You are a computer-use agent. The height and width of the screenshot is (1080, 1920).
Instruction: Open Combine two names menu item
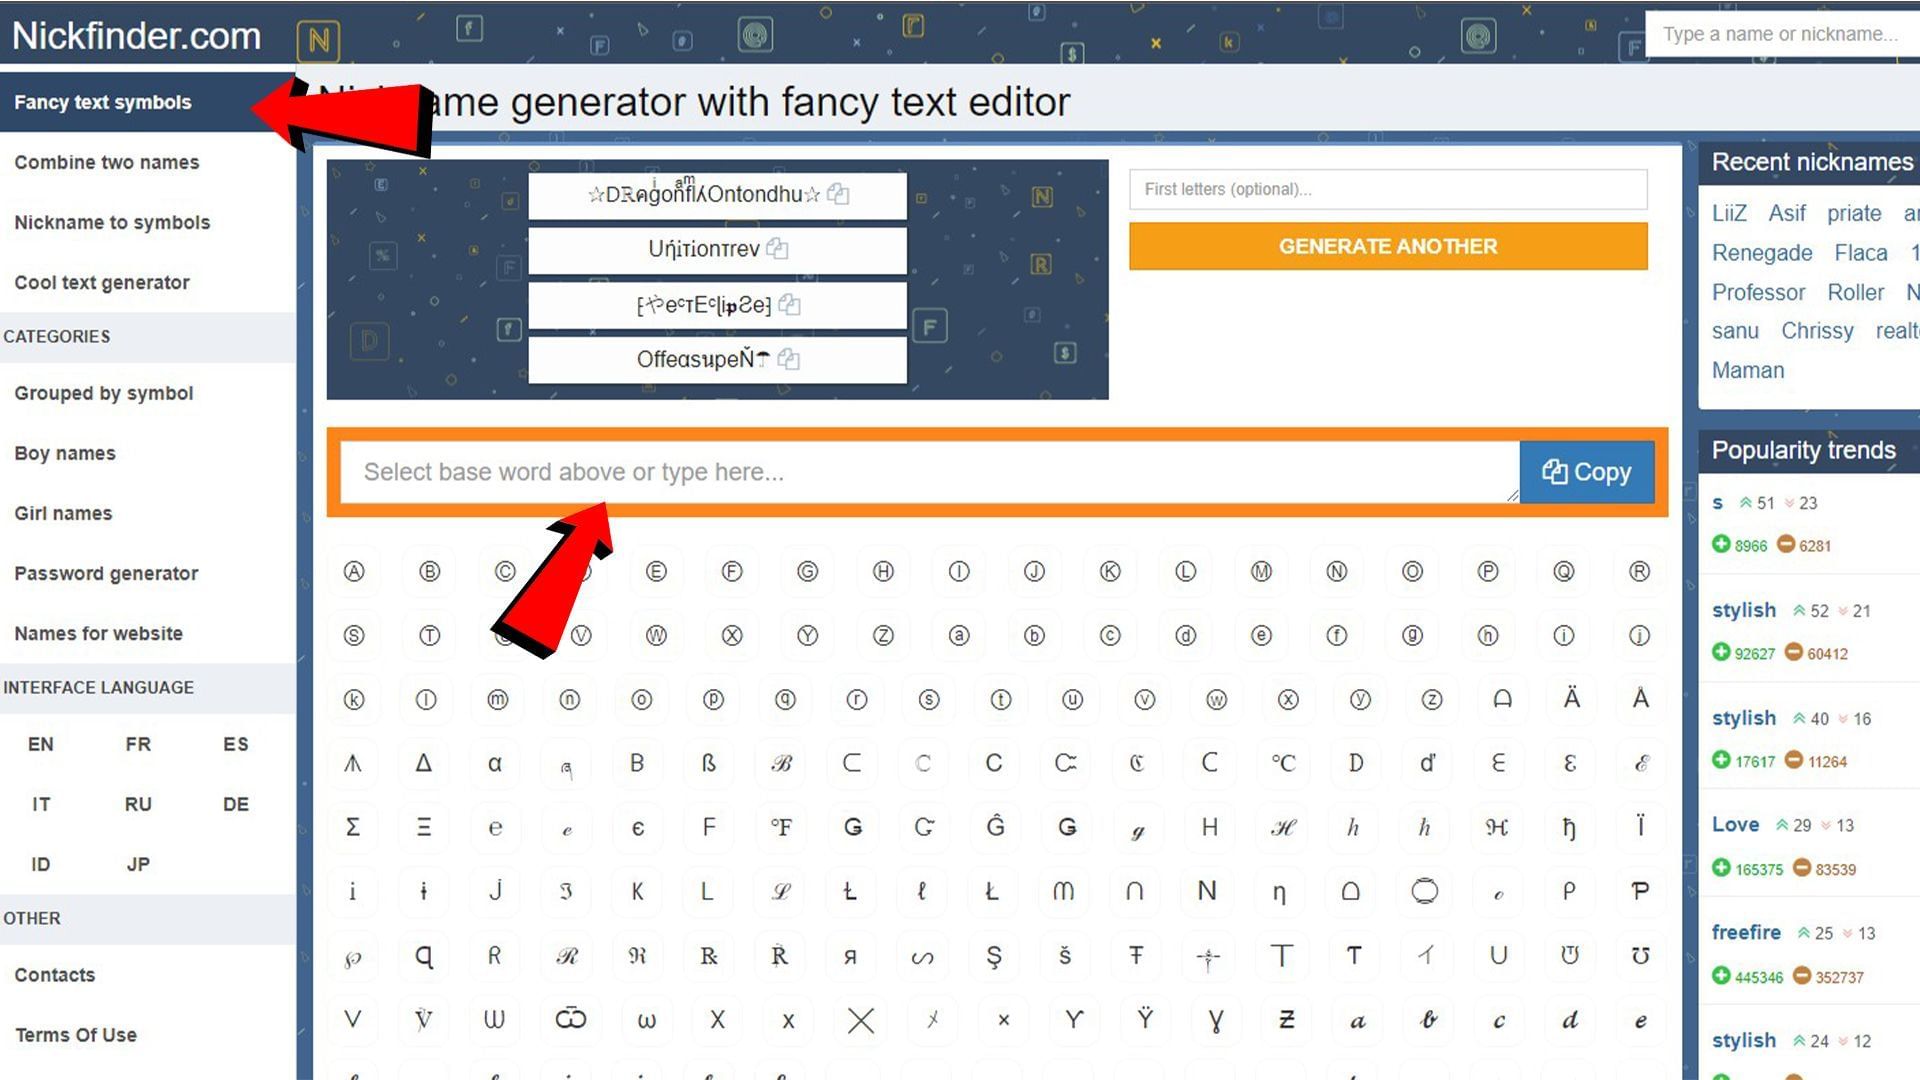(x=107, y=162)
